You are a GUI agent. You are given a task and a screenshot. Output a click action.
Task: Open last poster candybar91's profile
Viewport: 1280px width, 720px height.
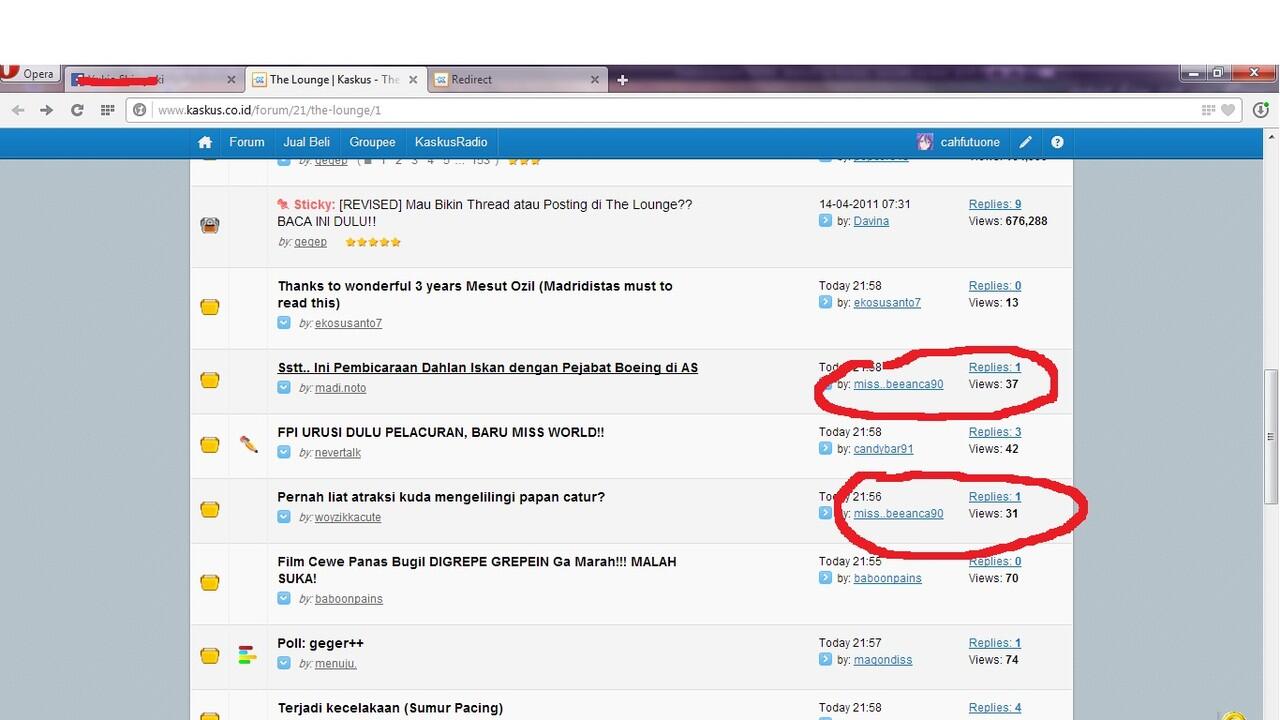(883, 449)
